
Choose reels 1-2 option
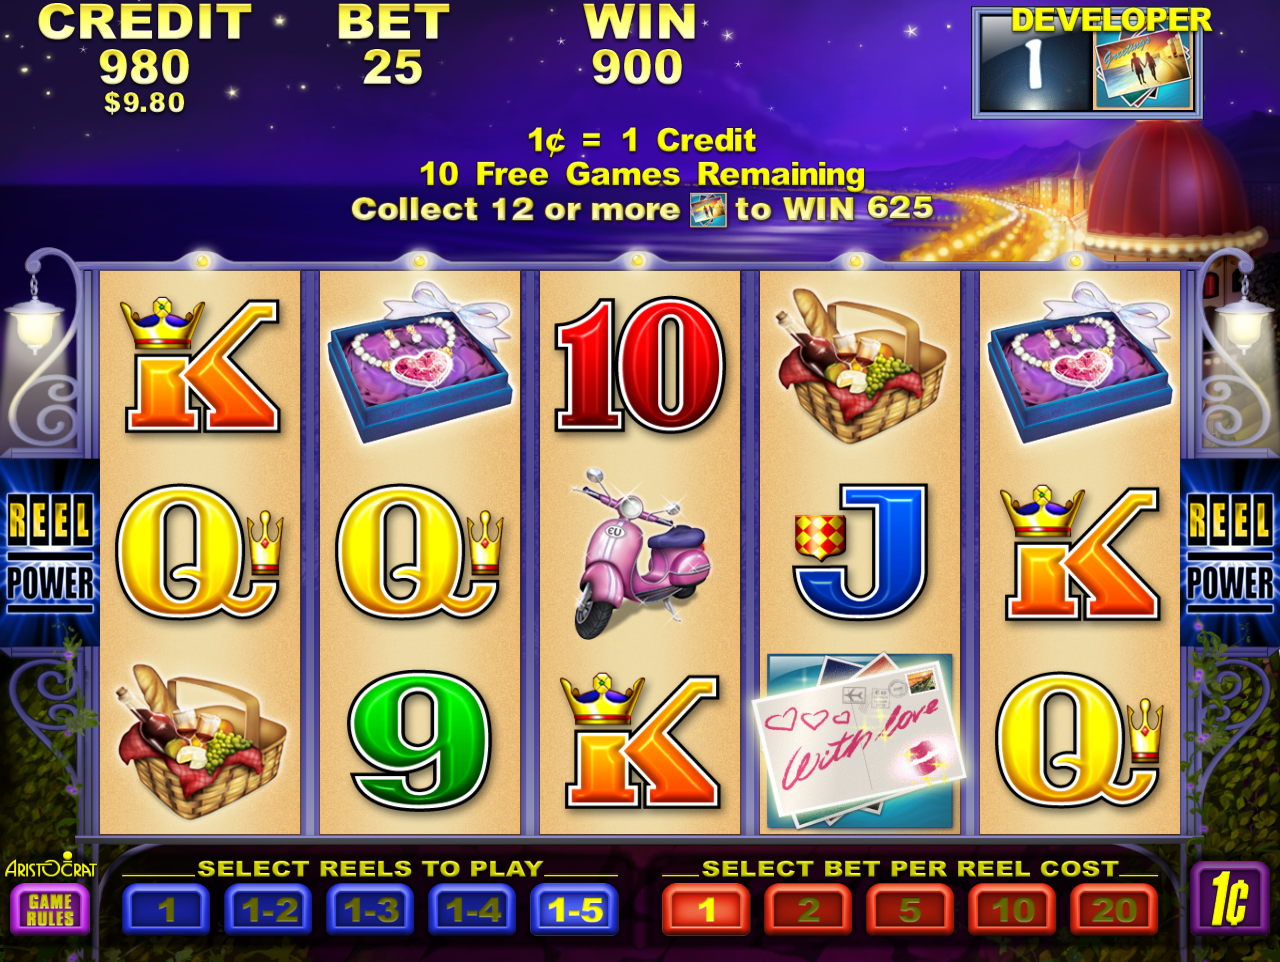269,910
